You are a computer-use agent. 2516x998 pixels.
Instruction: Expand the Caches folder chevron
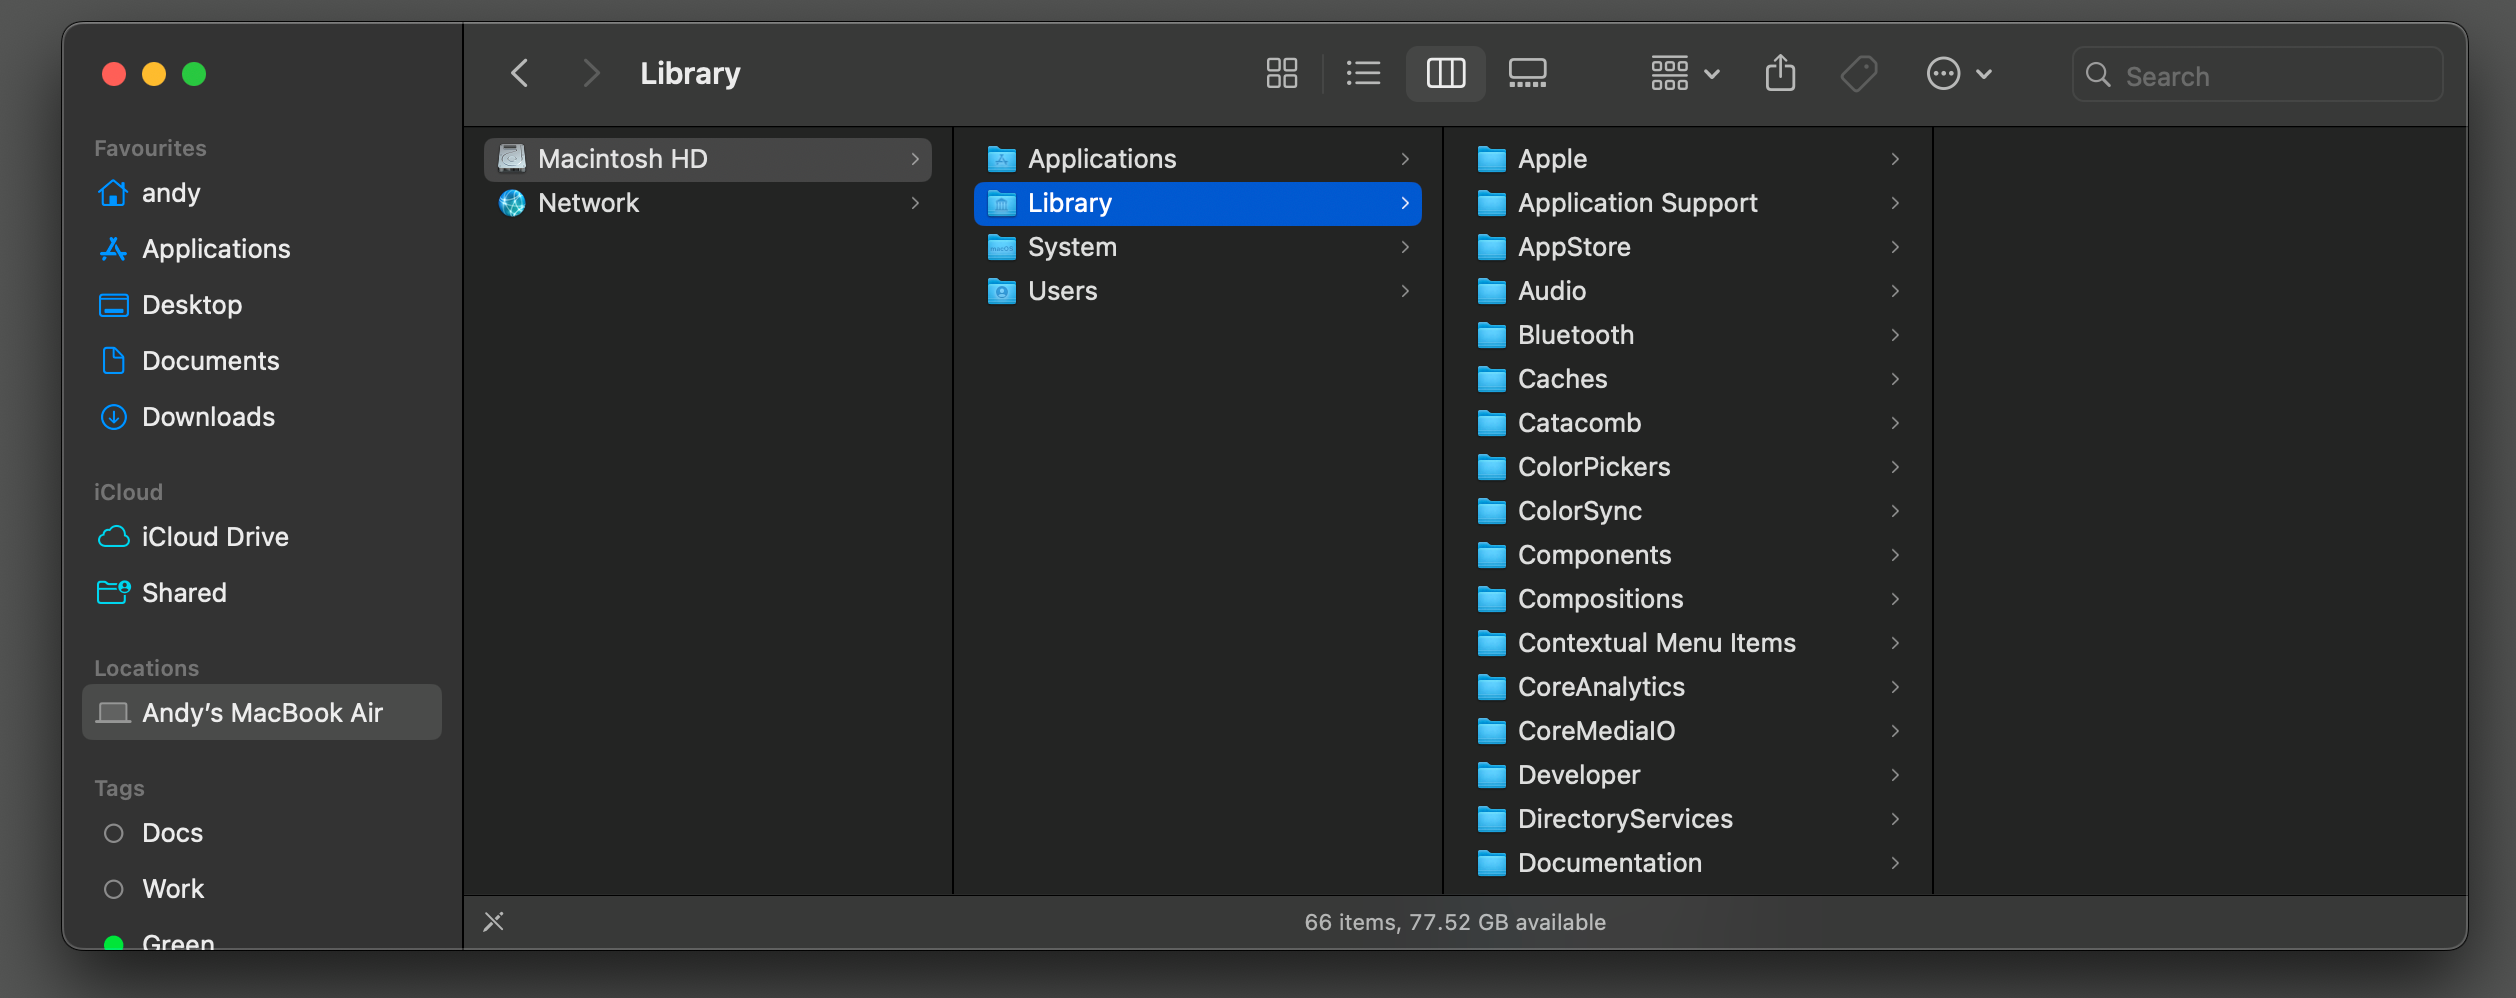(x=1895, y=379)
